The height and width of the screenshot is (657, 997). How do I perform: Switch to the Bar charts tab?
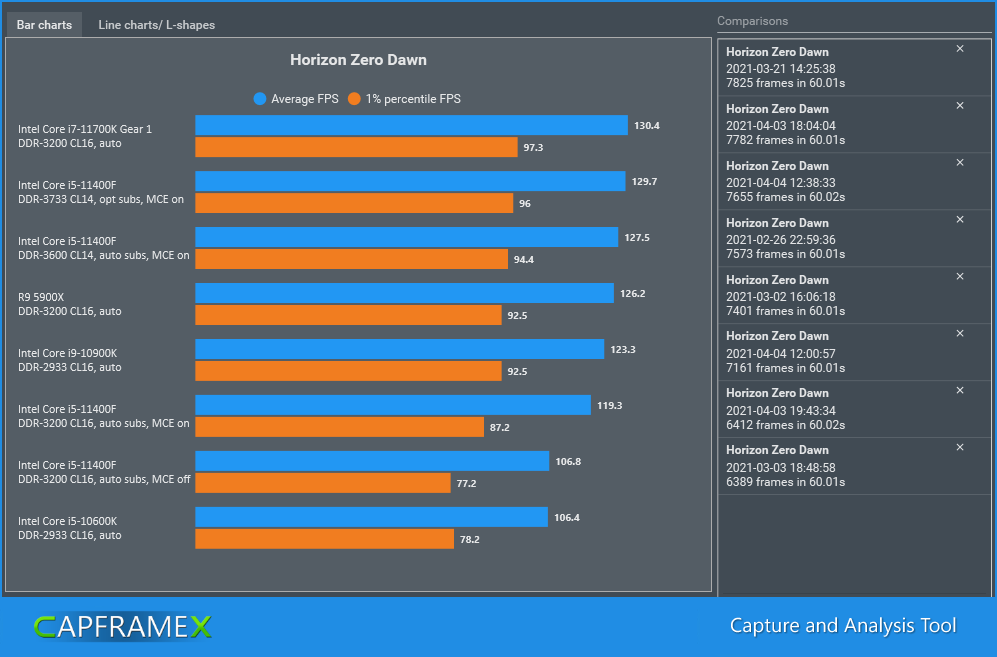(45, 25)
